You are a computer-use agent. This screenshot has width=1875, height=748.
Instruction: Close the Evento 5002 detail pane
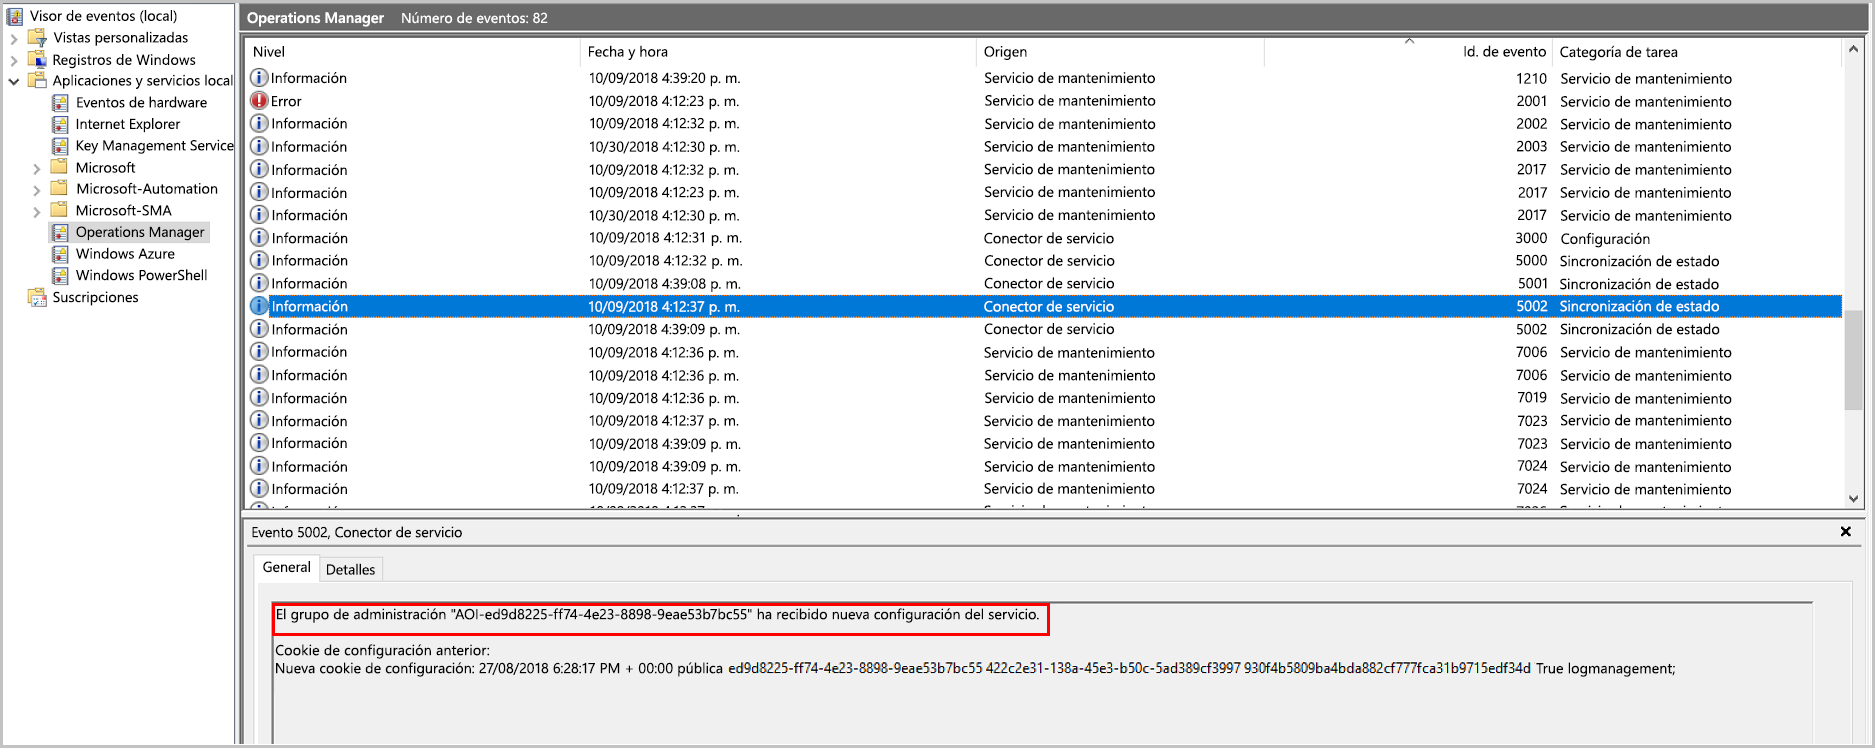coord(1846,532)
